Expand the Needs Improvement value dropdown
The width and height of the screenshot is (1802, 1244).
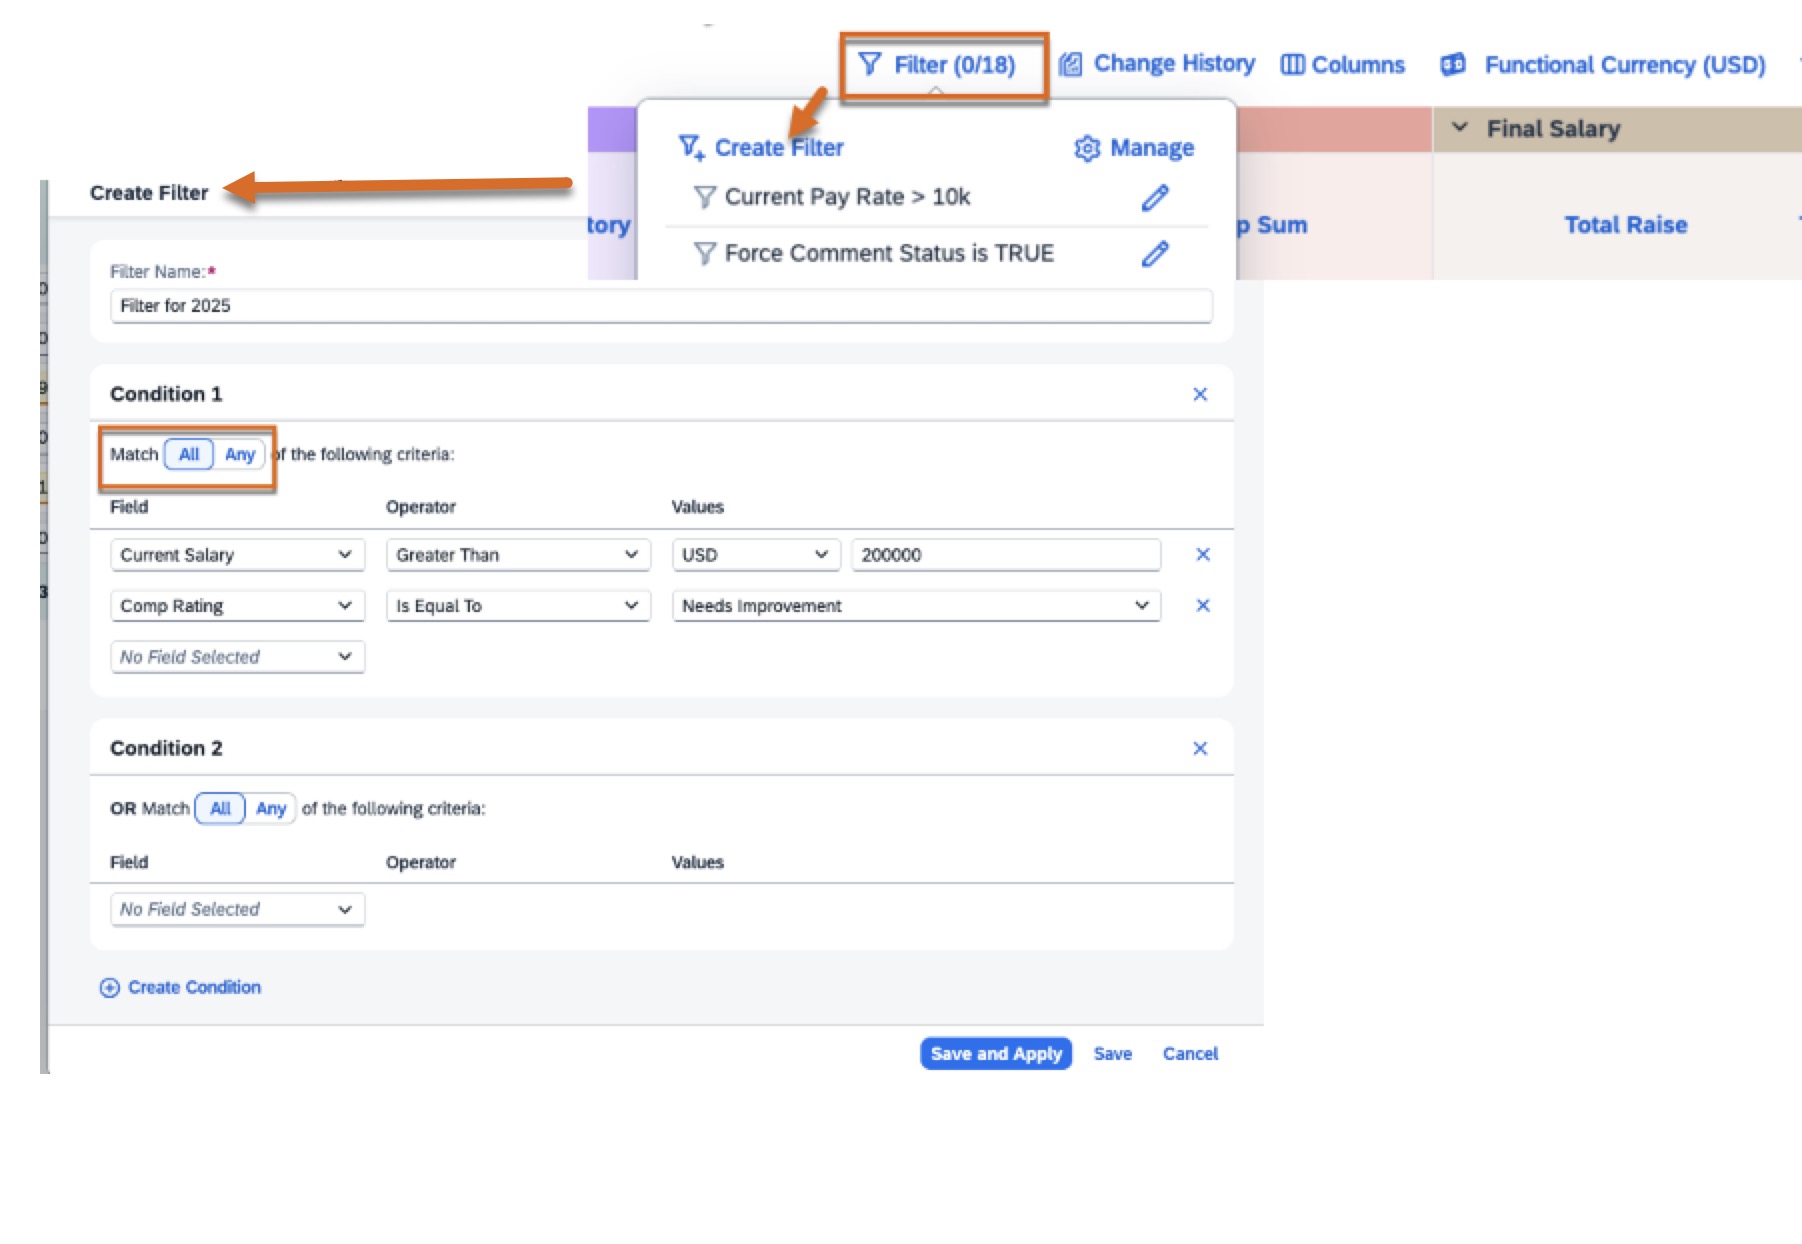point(915,606)
